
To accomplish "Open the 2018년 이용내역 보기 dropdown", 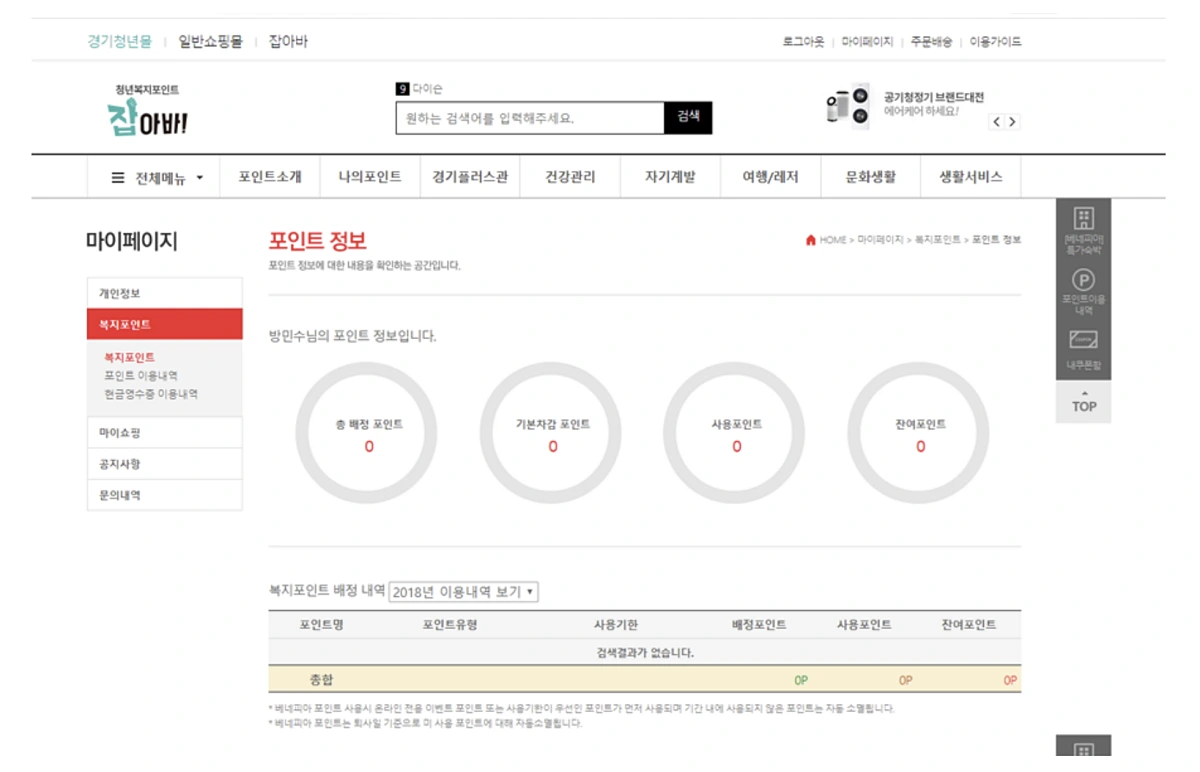I will (463, 591).
